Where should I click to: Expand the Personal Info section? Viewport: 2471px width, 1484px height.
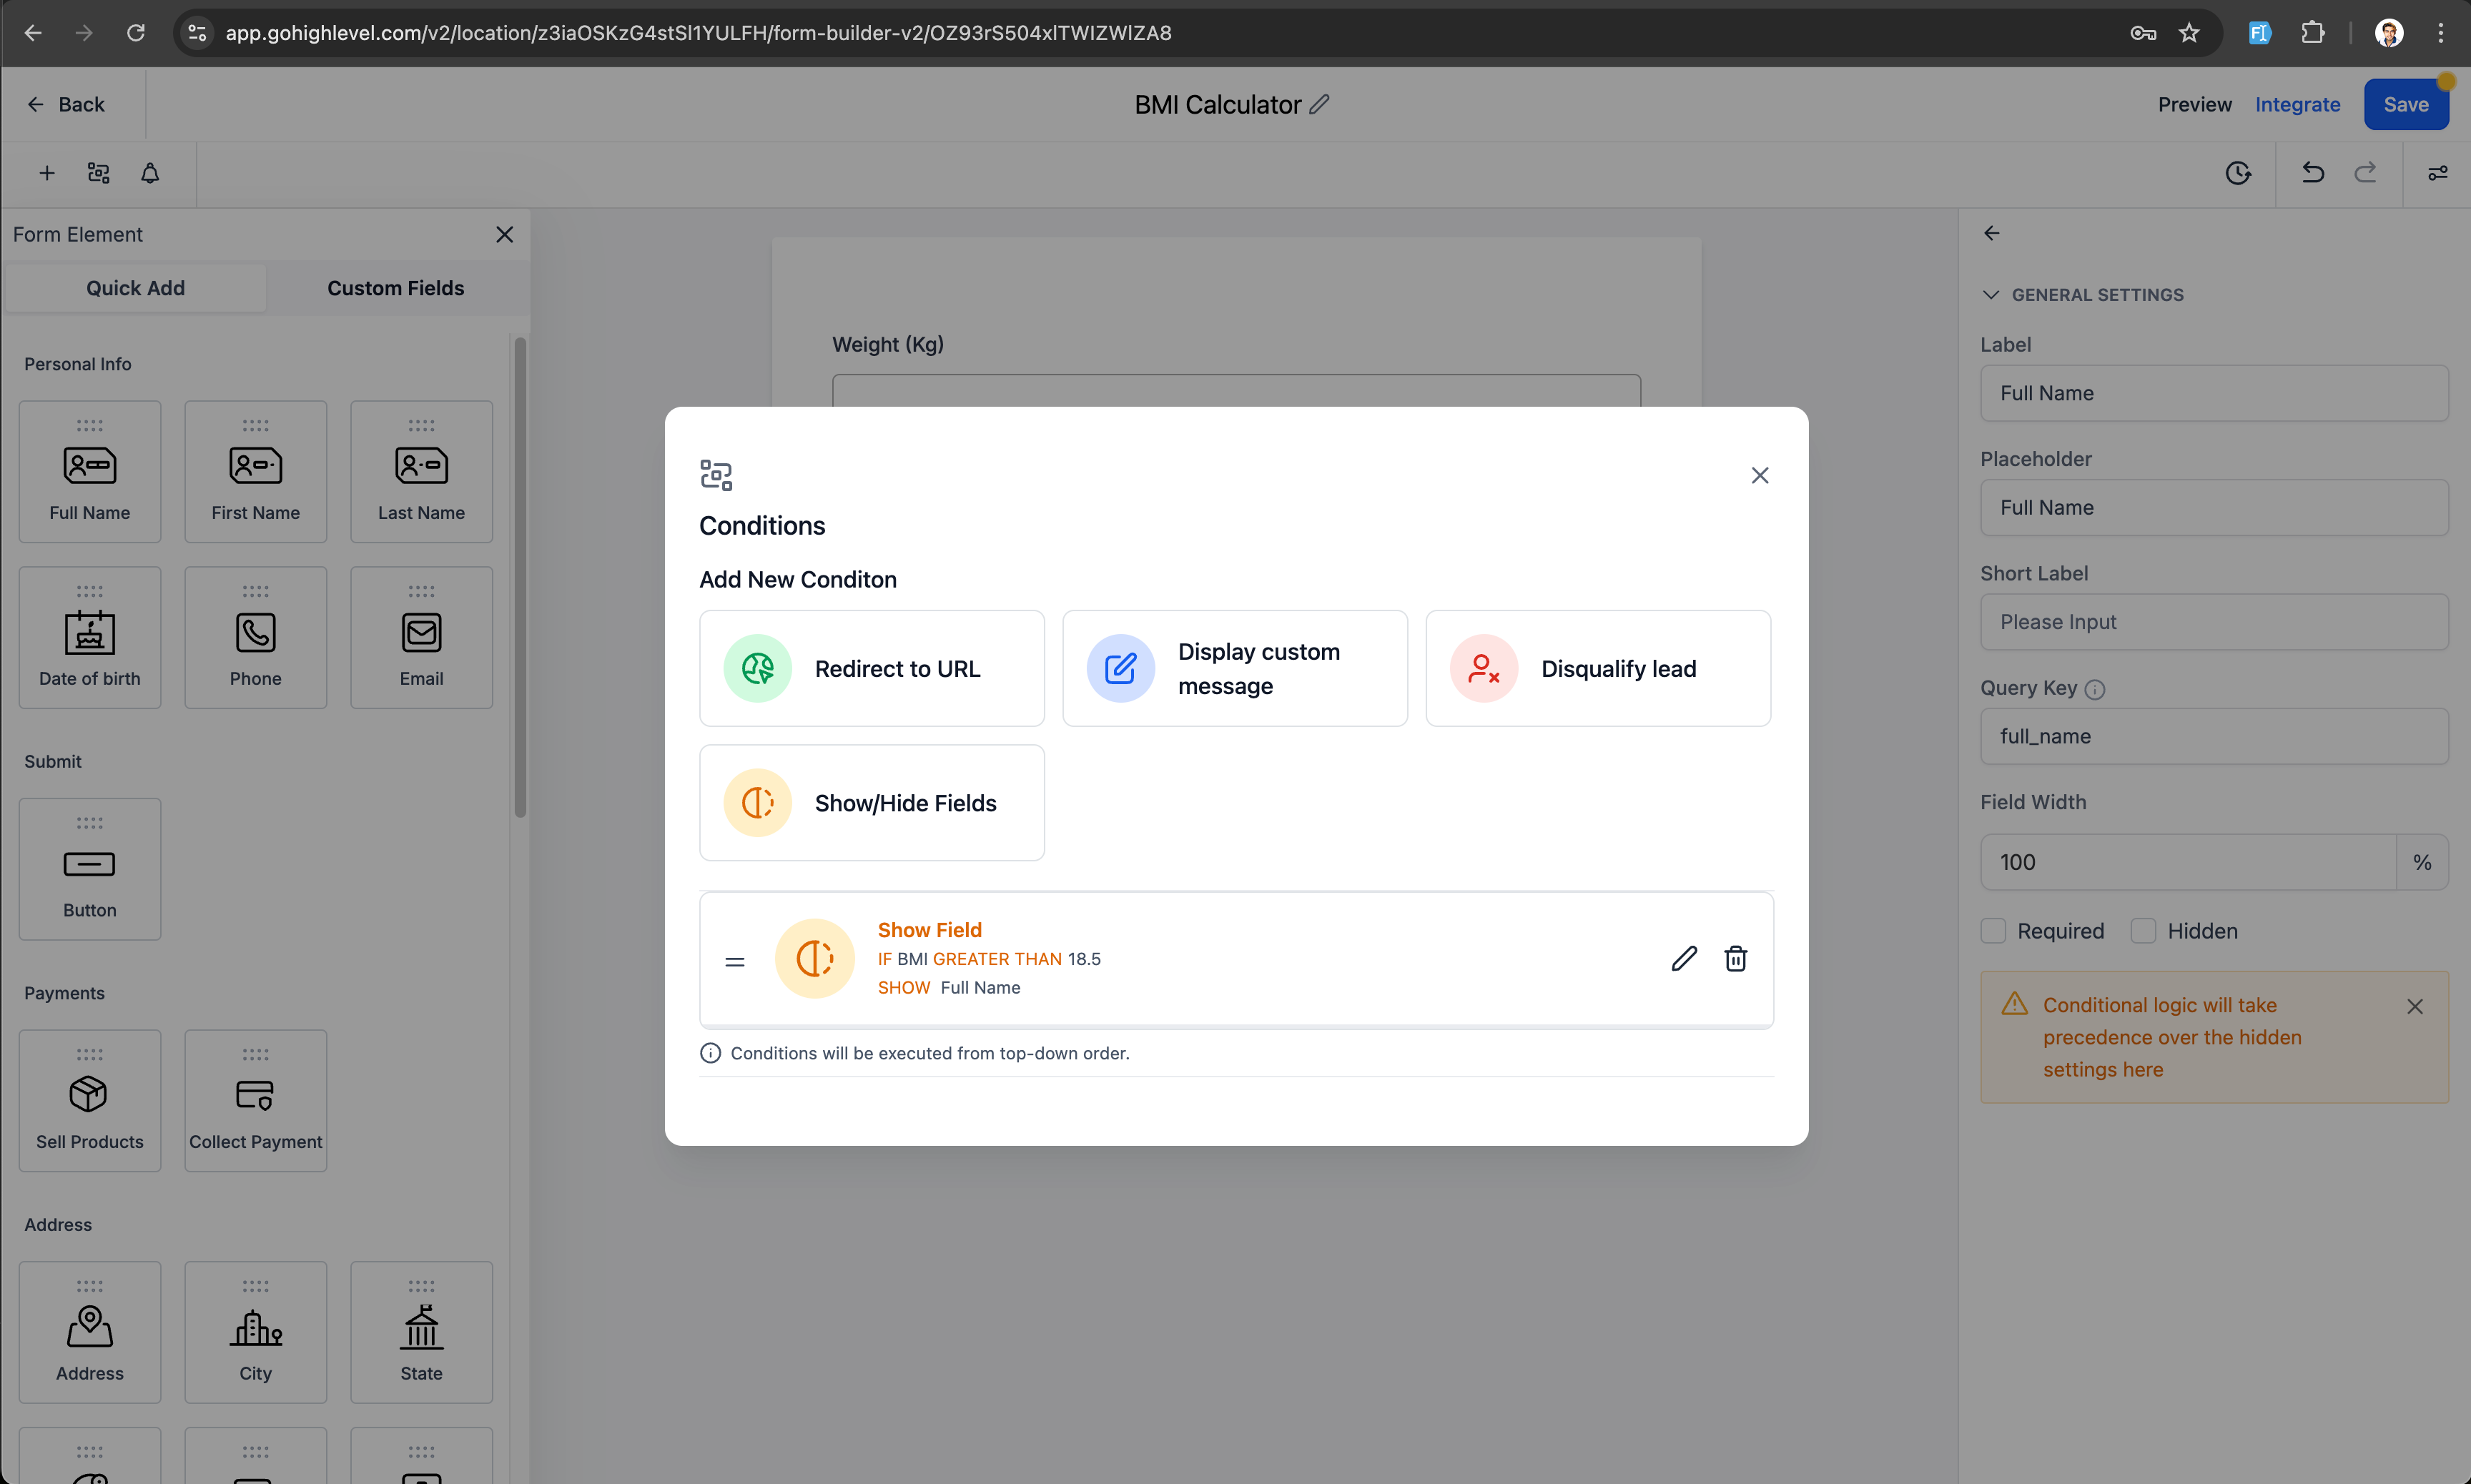79,364
